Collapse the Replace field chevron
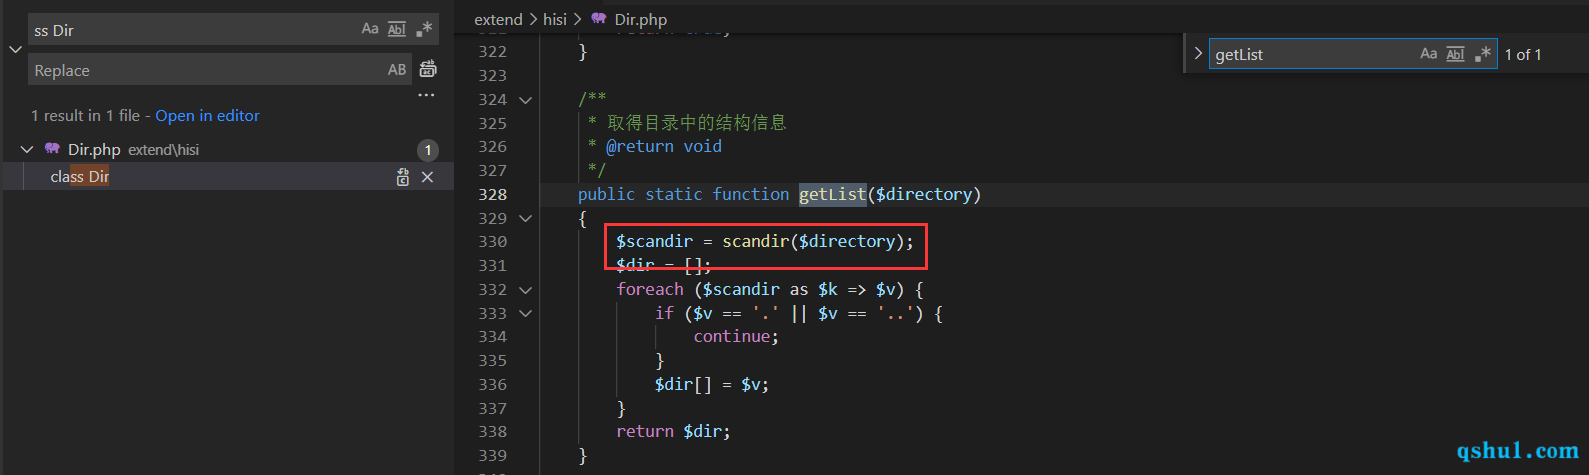 point(15,49)
